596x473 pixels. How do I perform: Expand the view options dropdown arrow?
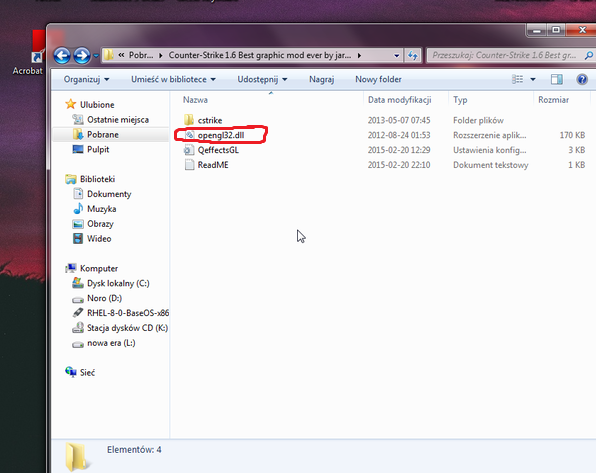[533, 79]
